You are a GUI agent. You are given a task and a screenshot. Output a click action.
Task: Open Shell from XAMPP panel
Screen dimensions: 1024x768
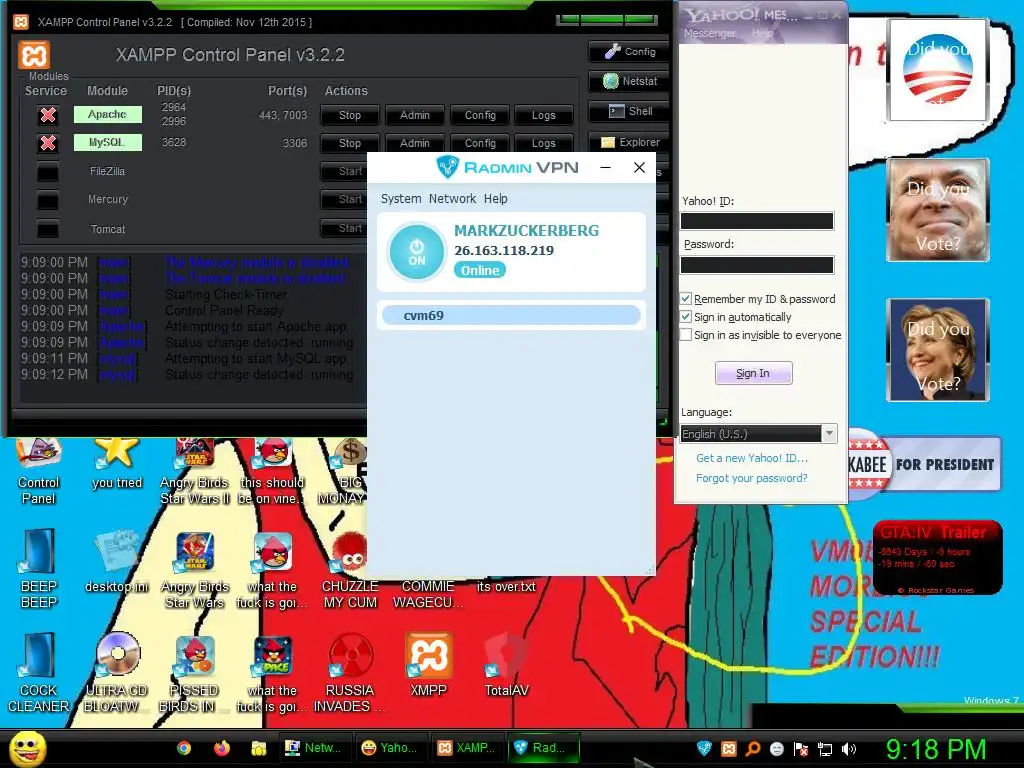(629, 111)
